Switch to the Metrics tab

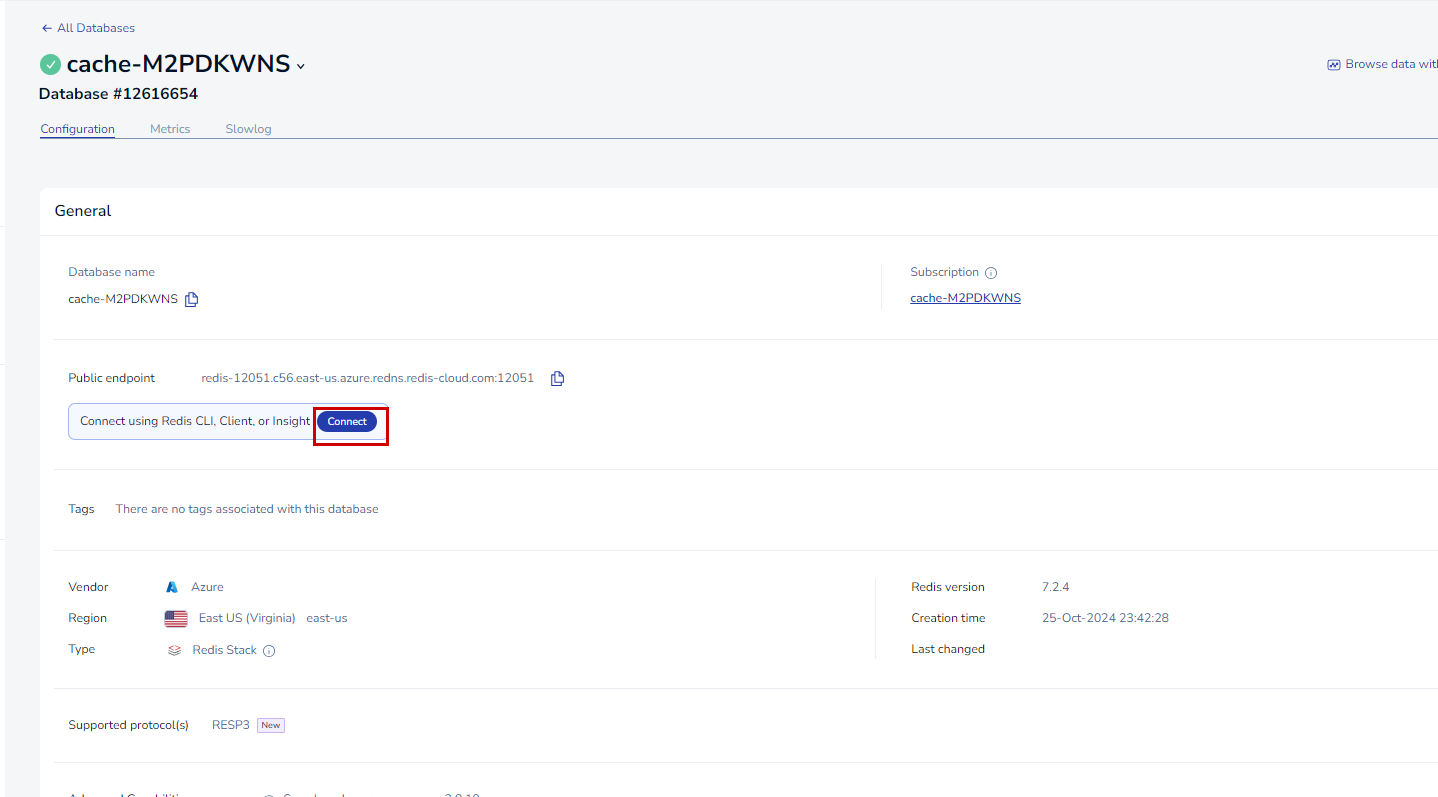point(170,129)
